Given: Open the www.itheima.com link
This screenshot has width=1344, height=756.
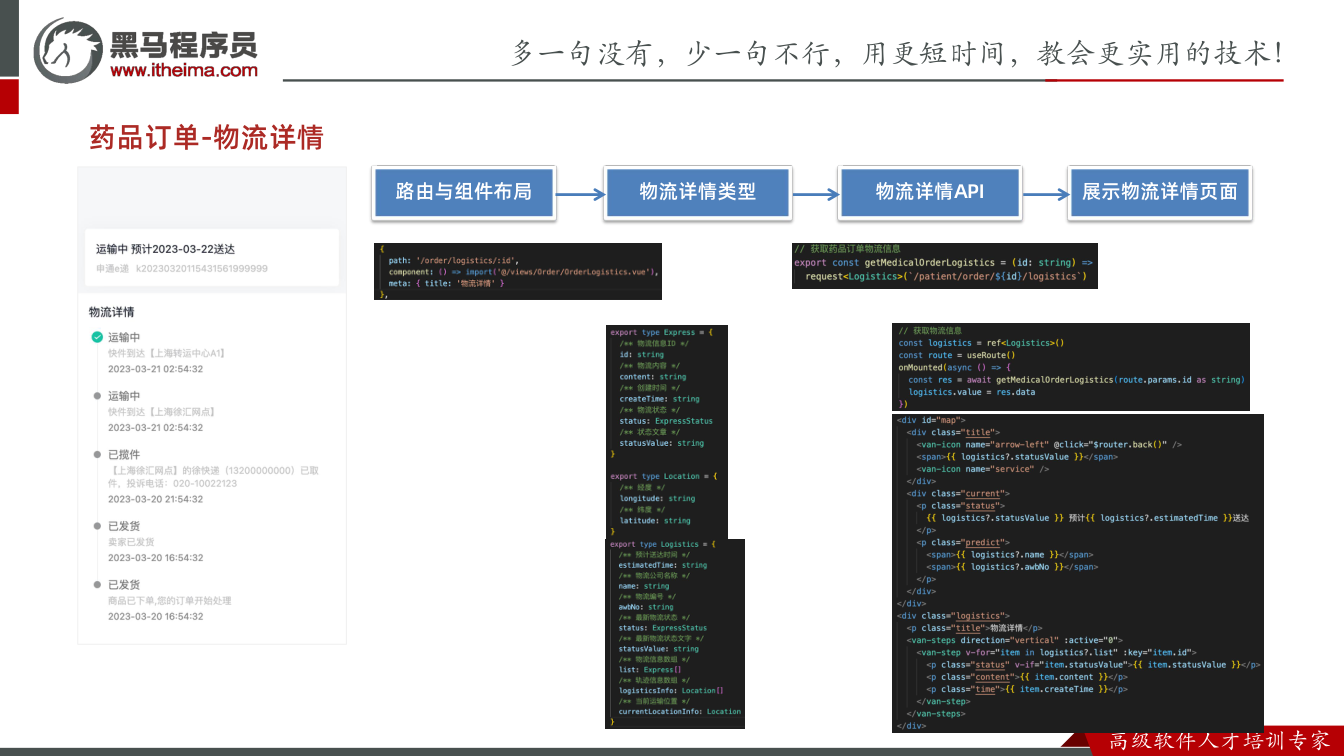Looking at the screenshot, I should 184,70.
